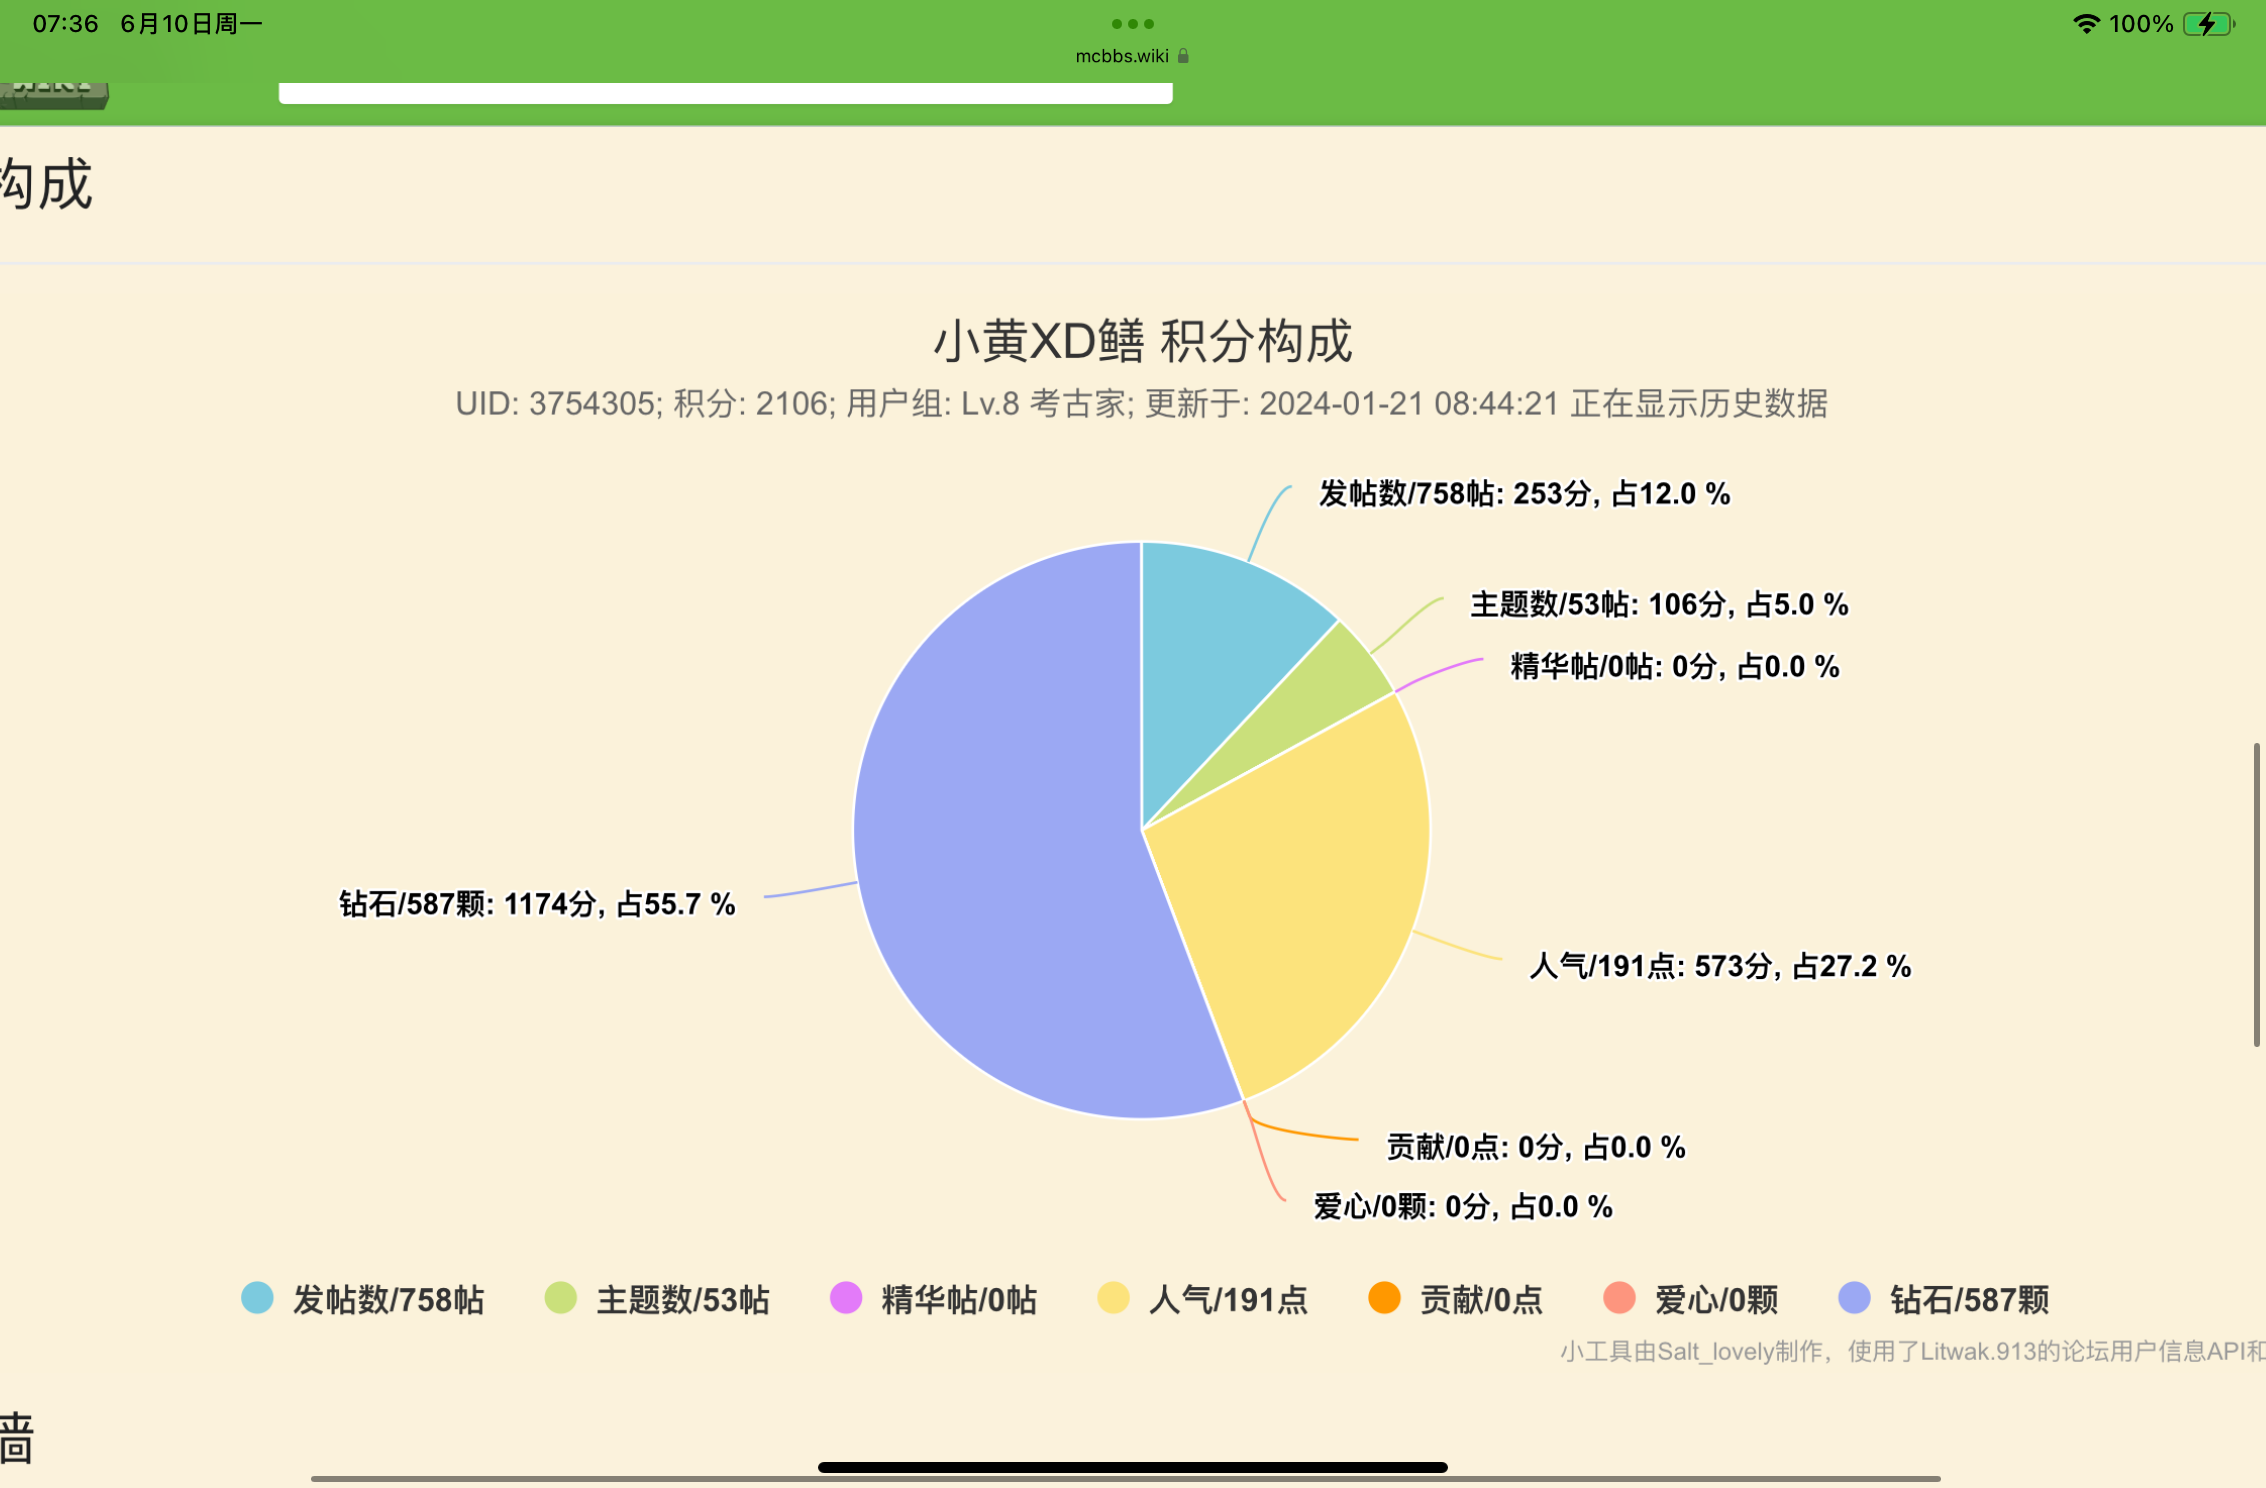Image resolution: width=2266 pixels, height=1488 pixels.
Task: Tap the iPad home indicator bar
Action: 1132,1467
